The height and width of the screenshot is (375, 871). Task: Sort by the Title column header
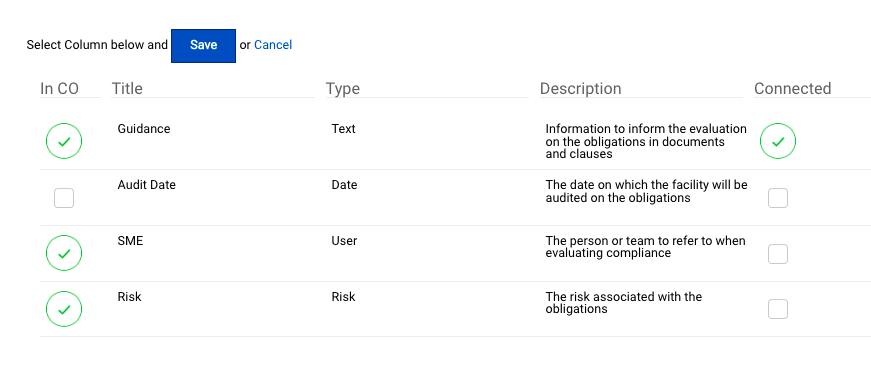tap(127, 89)
